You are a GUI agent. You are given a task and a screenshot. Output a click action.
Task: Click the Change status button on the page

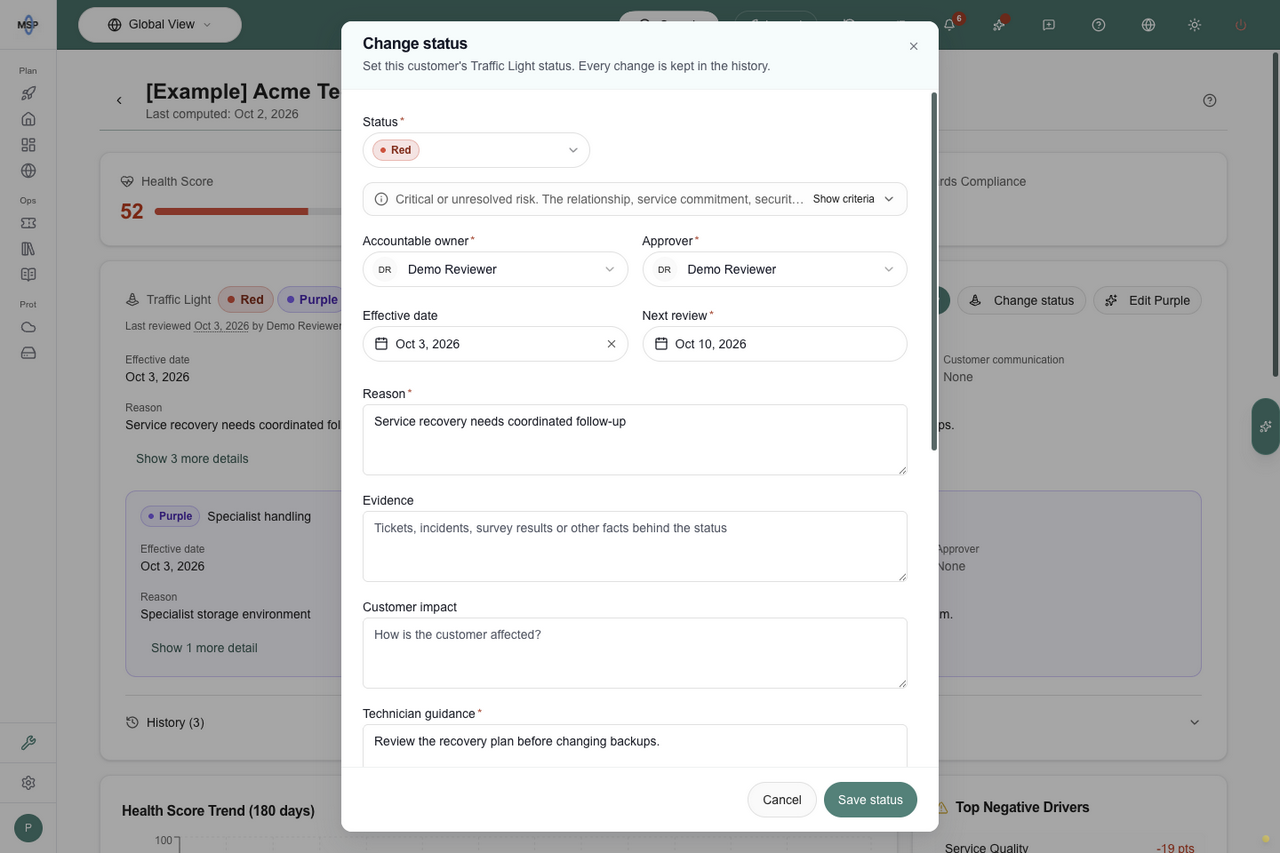(x=1022, y=300)
